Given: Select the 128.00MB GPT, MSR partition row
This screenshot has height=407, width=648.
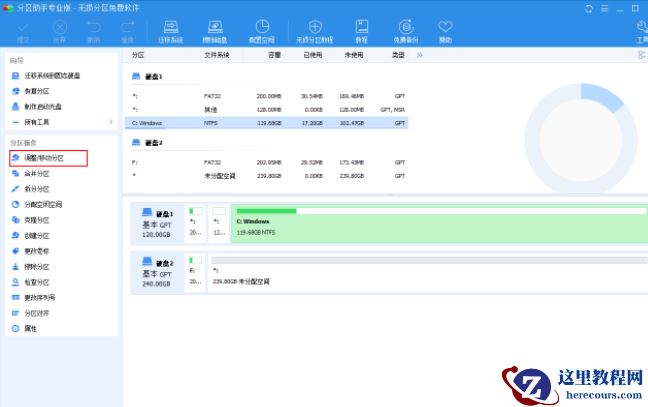Looking at the screenshot, I should tap(267, 109).
